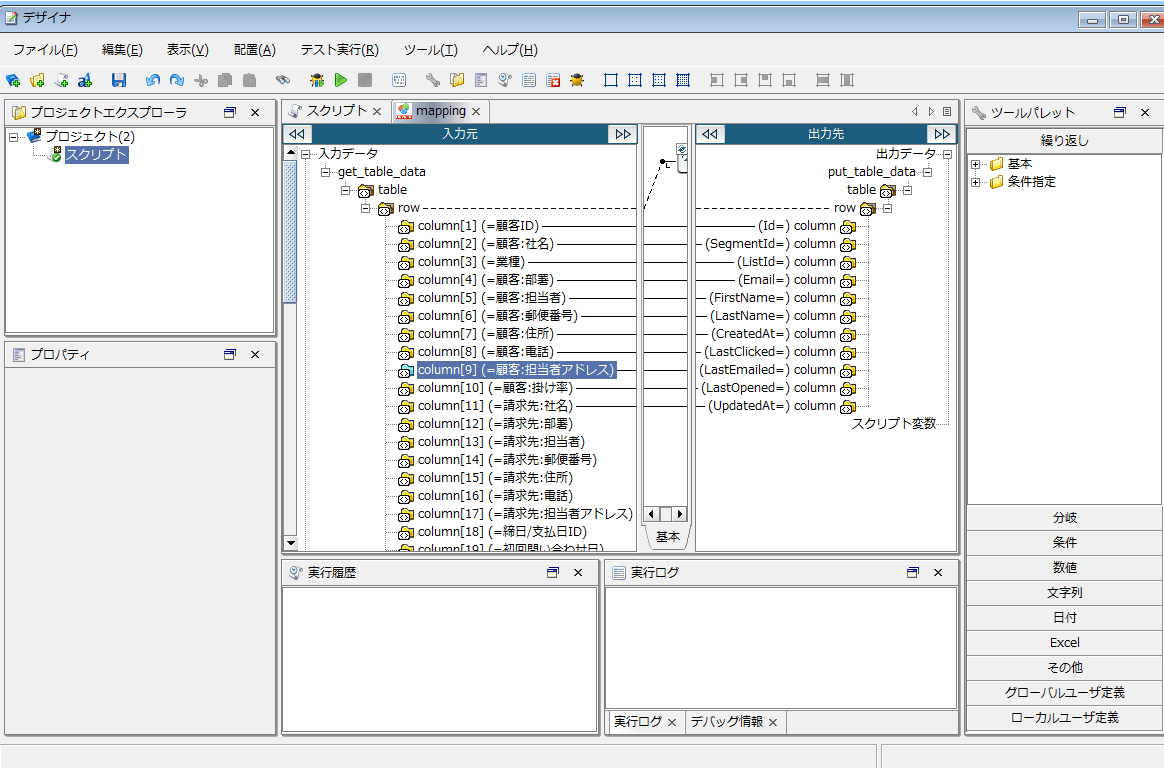Open the Excel palette category
The image size is (1164, 768).
pos(1064,643)
